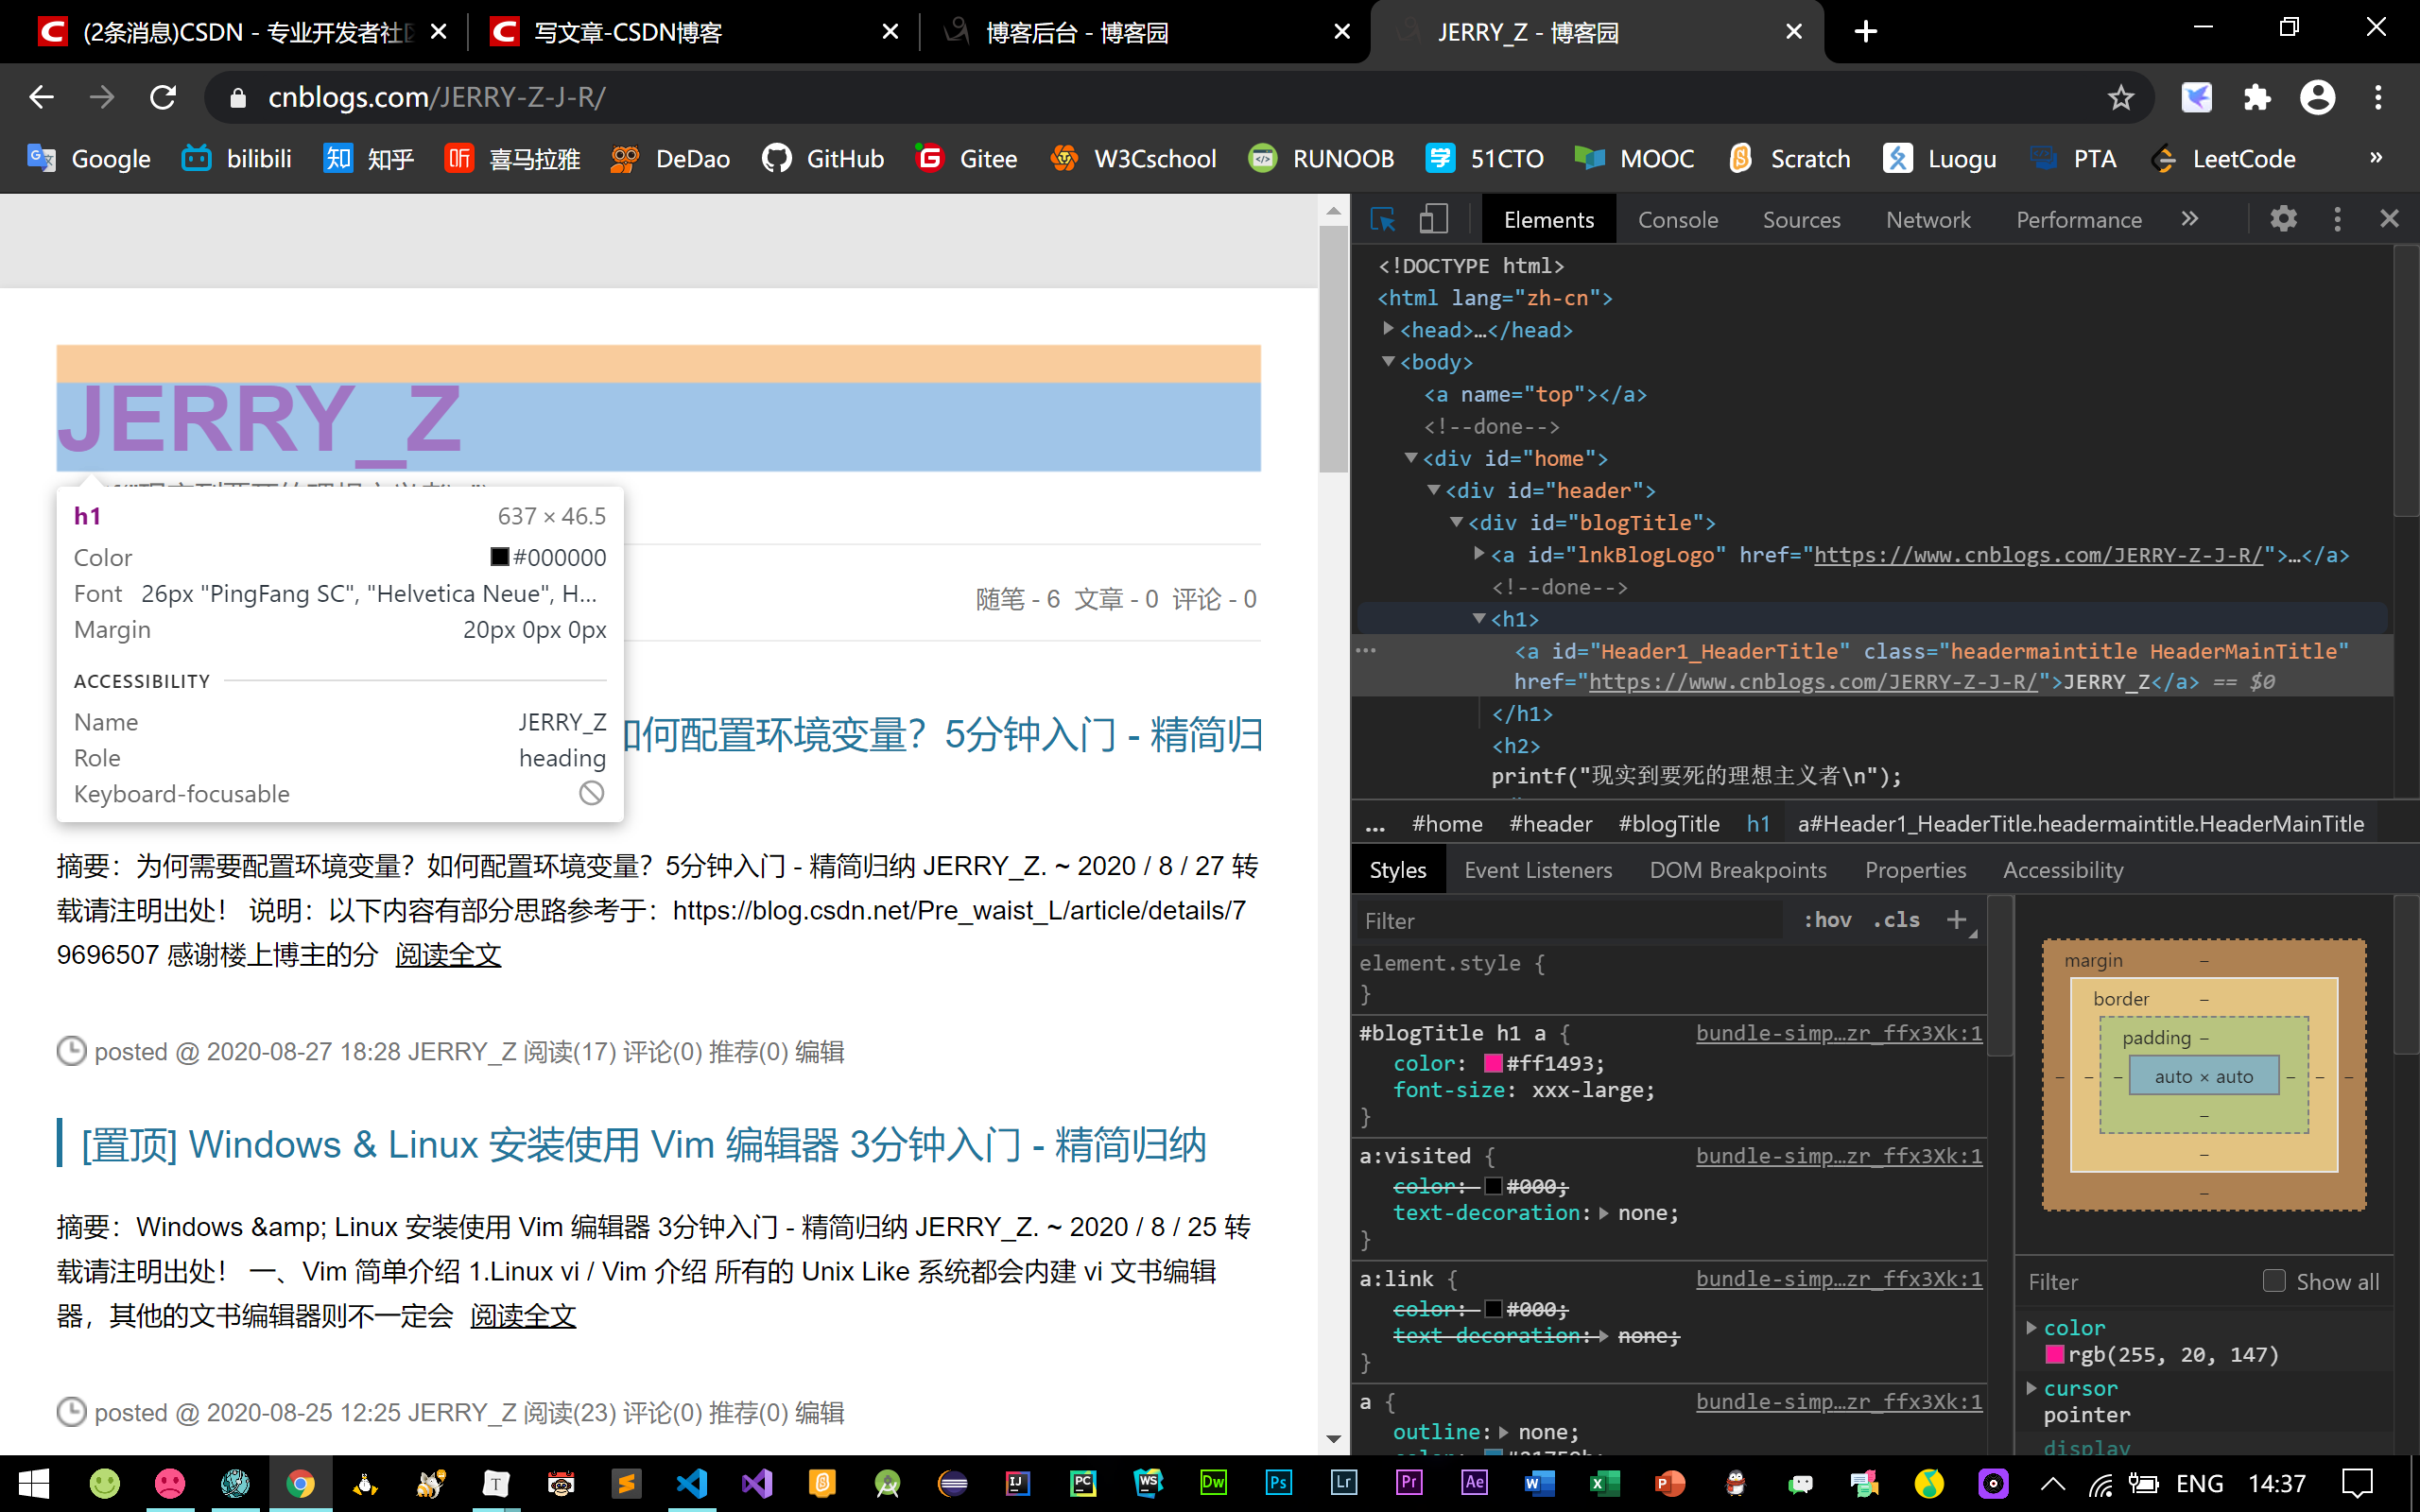The height and width of the screenshot is (1512, 2420).
Task: Click the pink #ff1493 color swatch
Action: click(1492, 1063)
